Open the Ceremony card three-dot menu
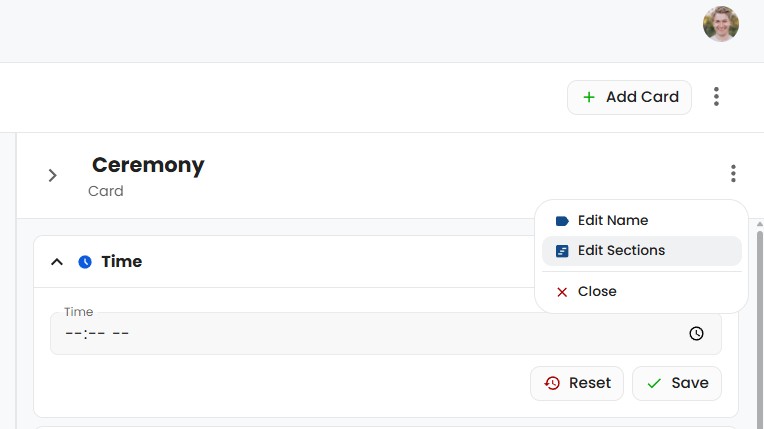 coord(733,174)
